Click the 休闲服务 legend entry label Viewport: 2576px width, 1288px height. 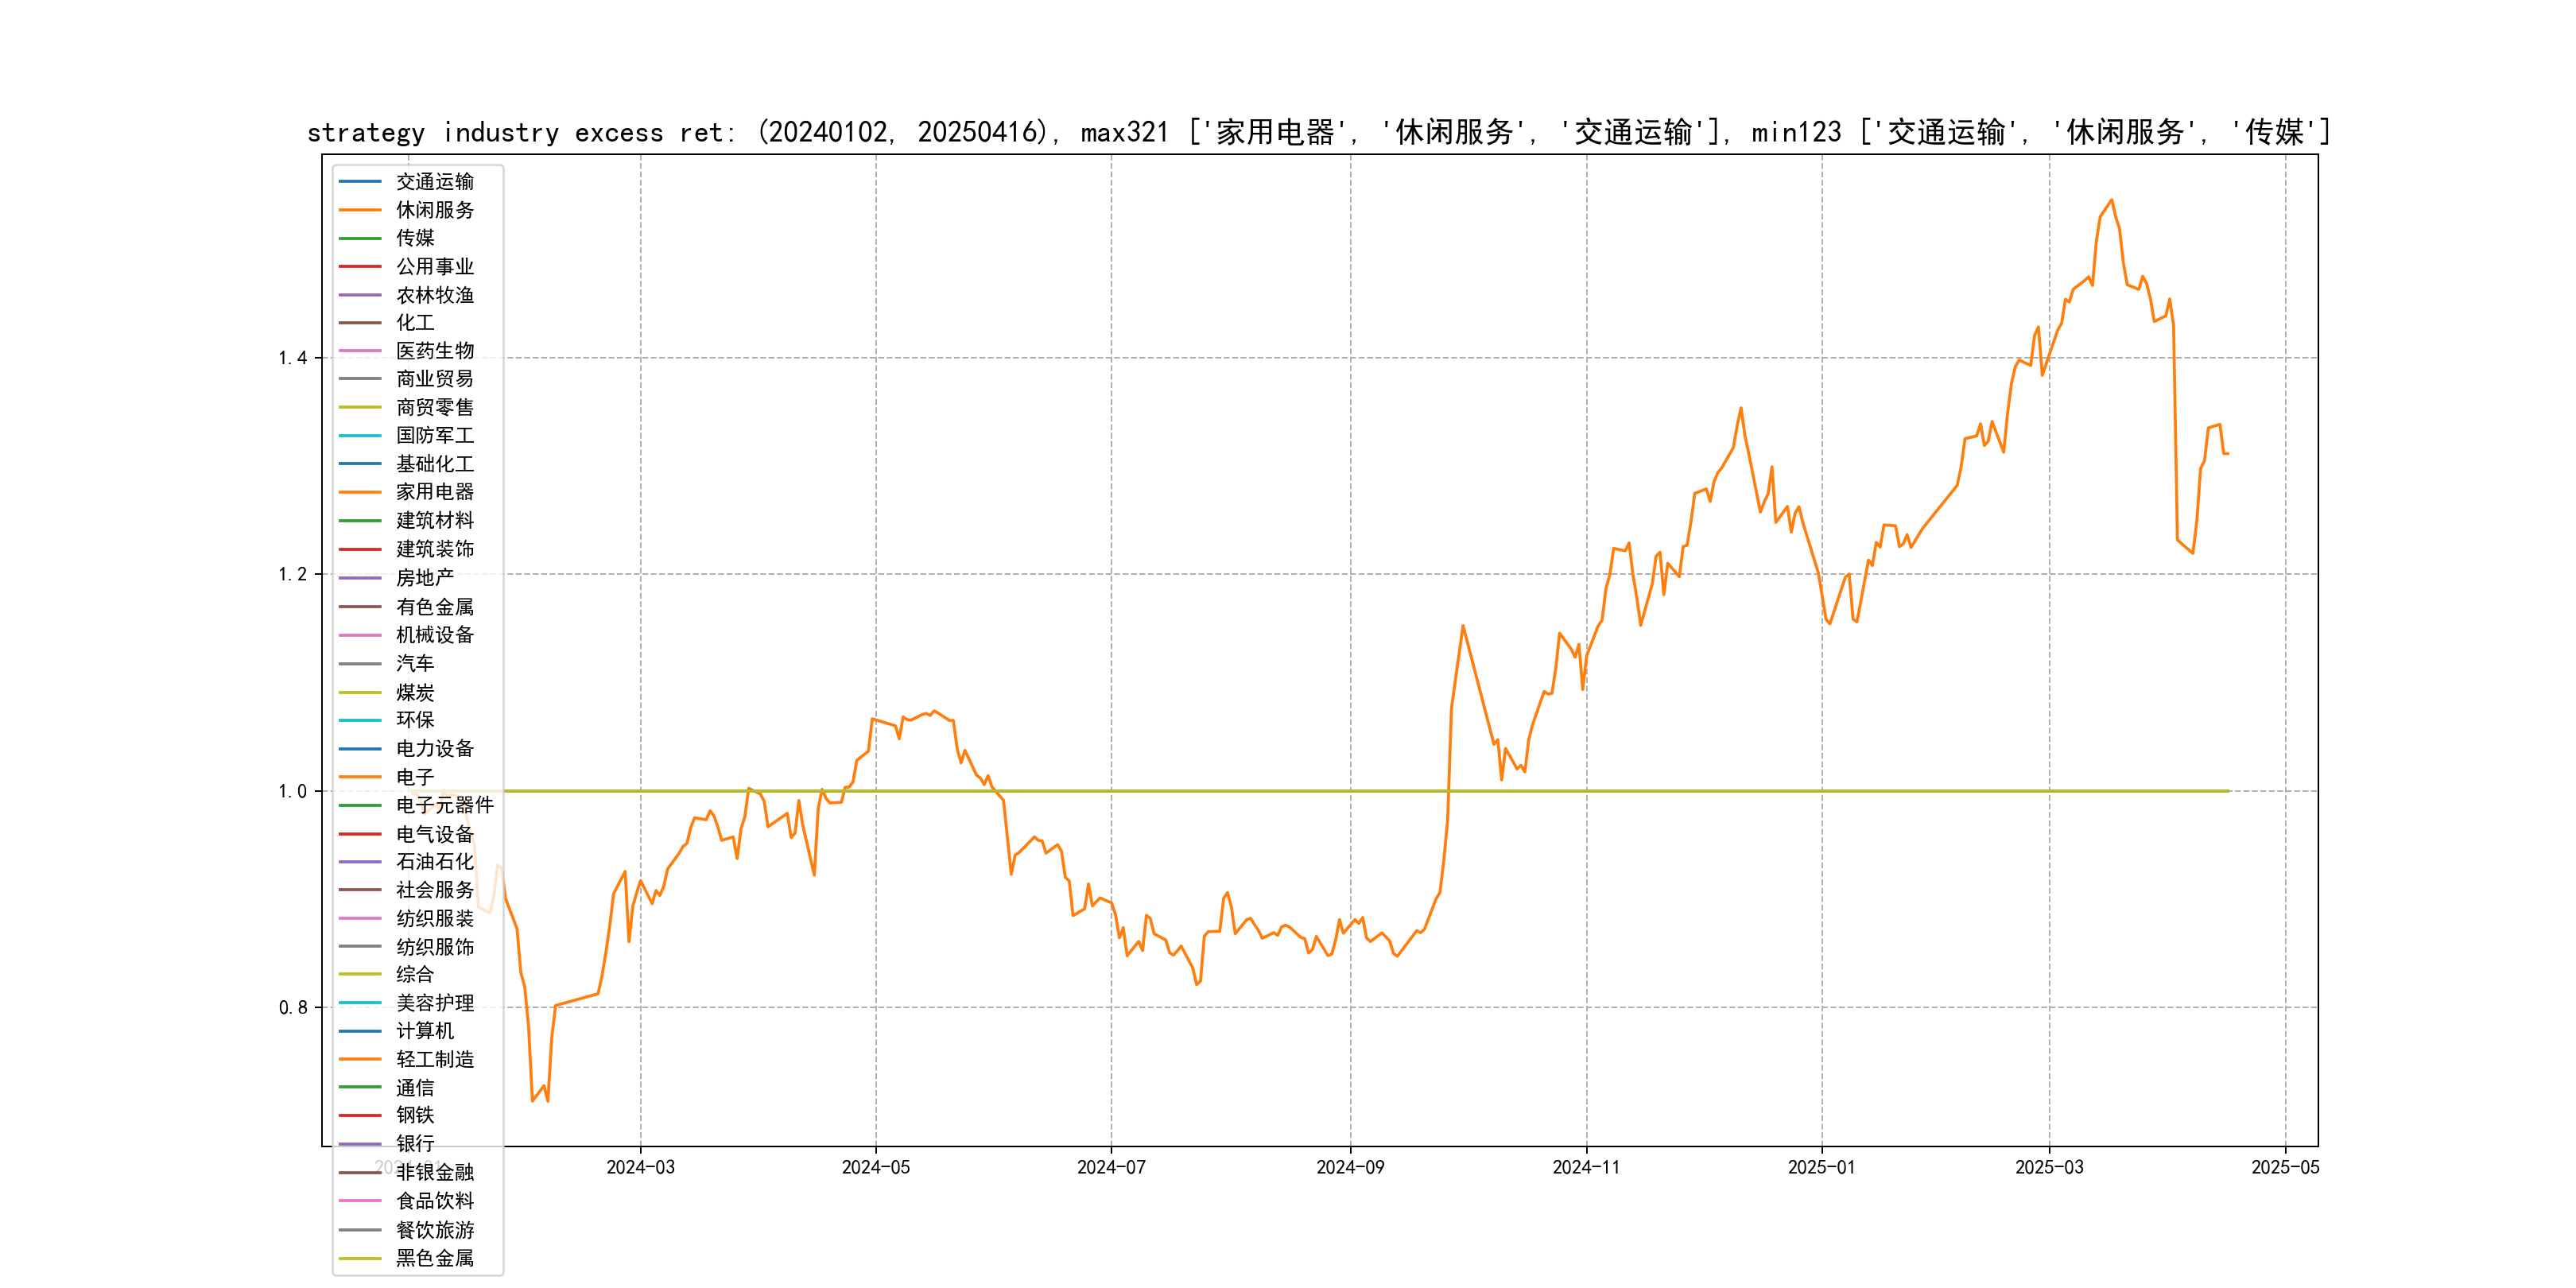(x=434, y=210)
